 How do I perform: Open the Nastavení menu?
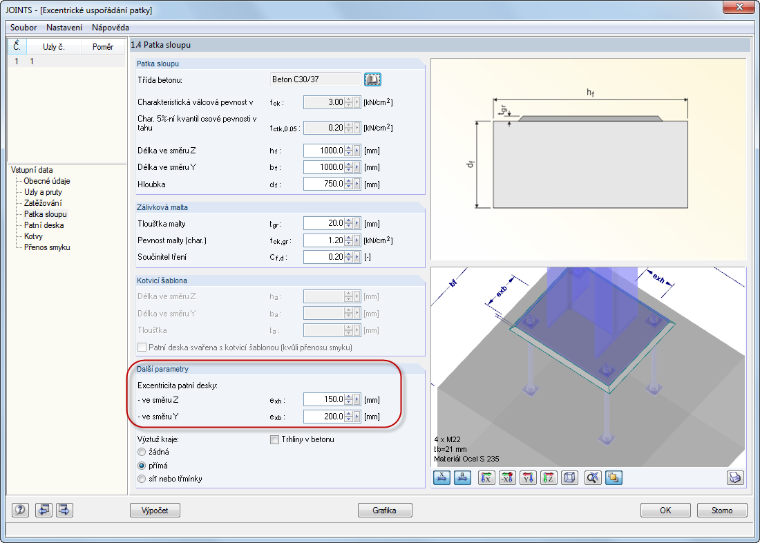pos(64,28)
